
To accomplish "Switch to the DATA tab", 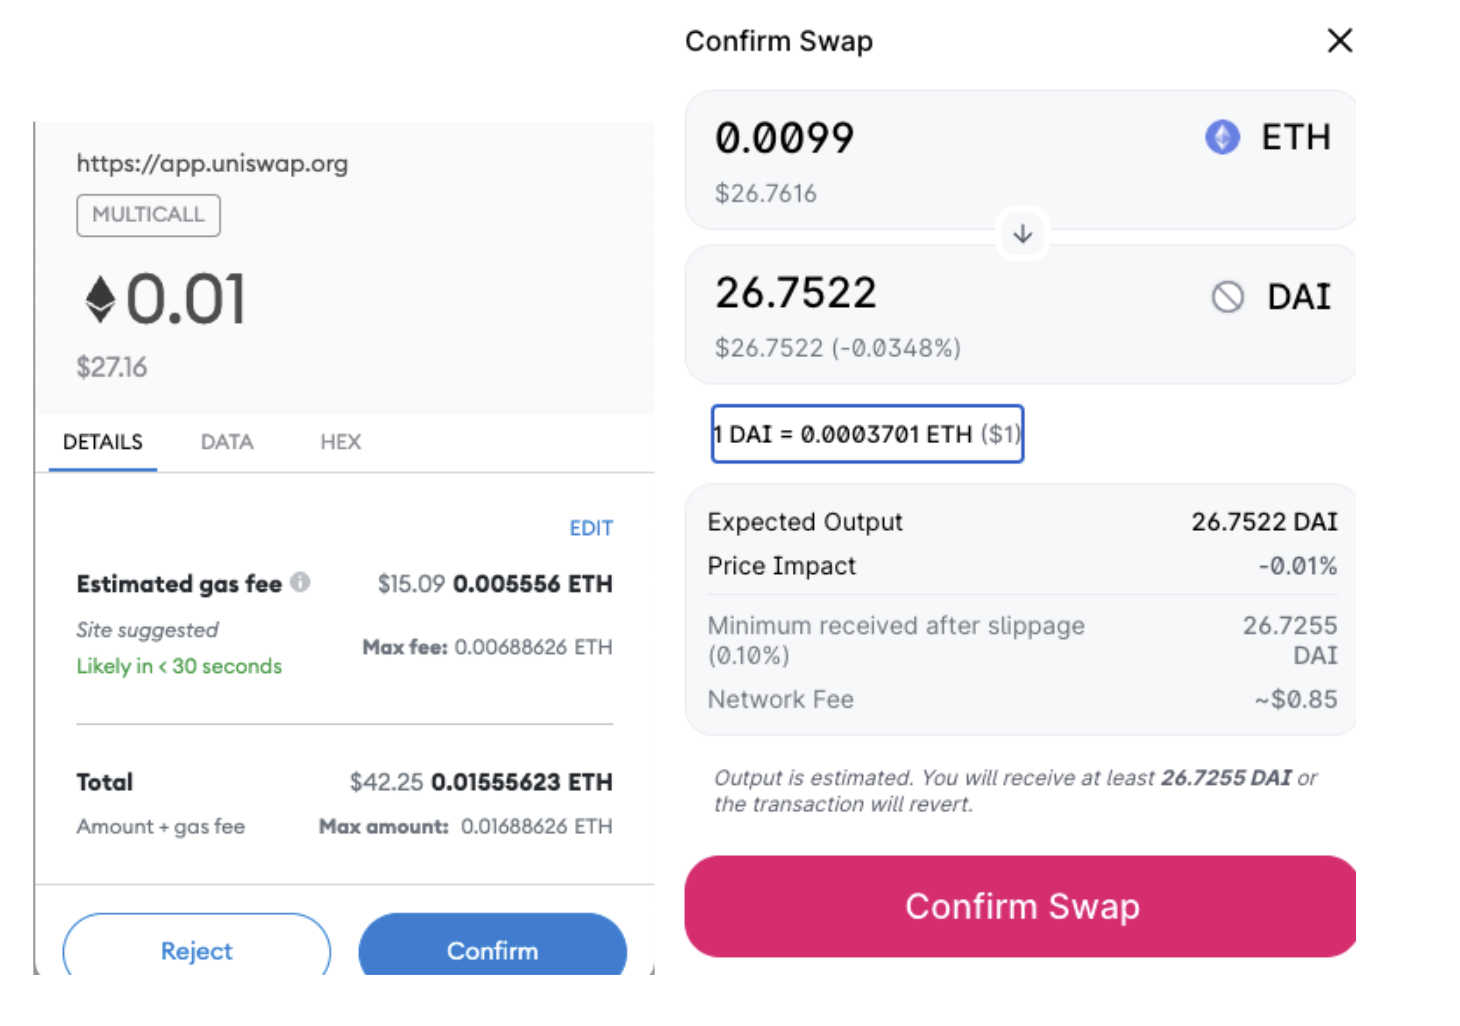I will 226,442.
